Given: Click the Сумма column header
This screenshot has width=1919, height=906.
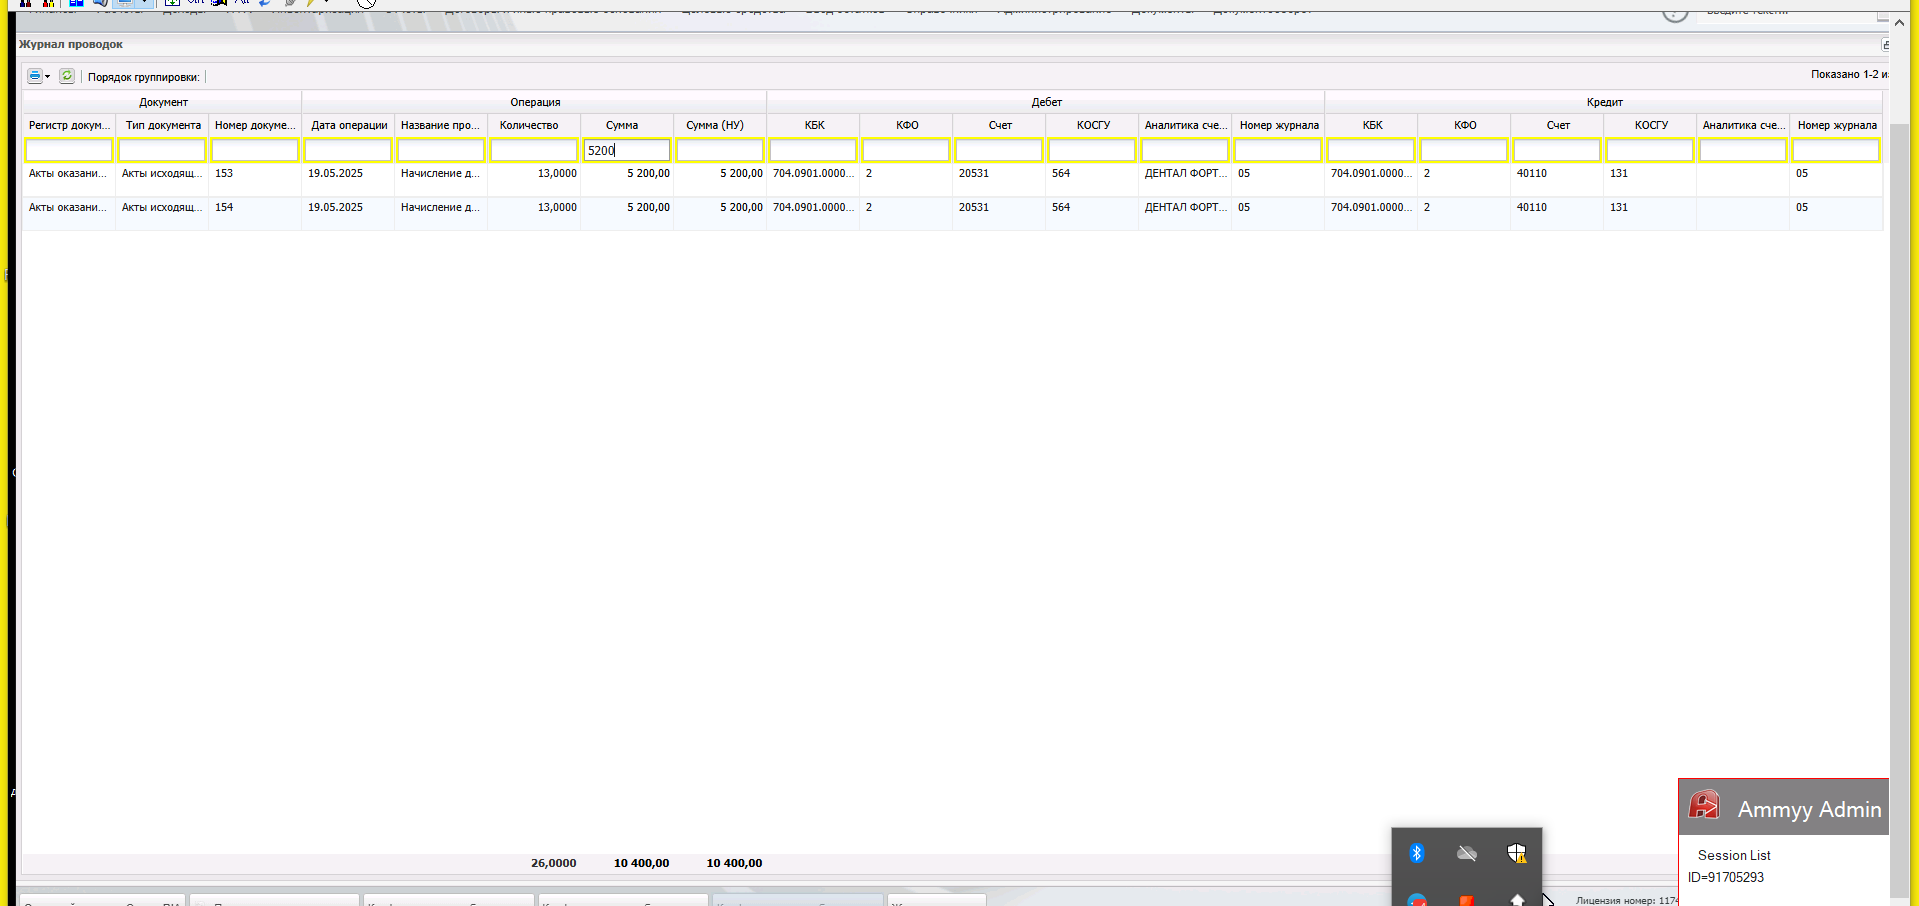Looking at the screenshot, I should point(627,125).
